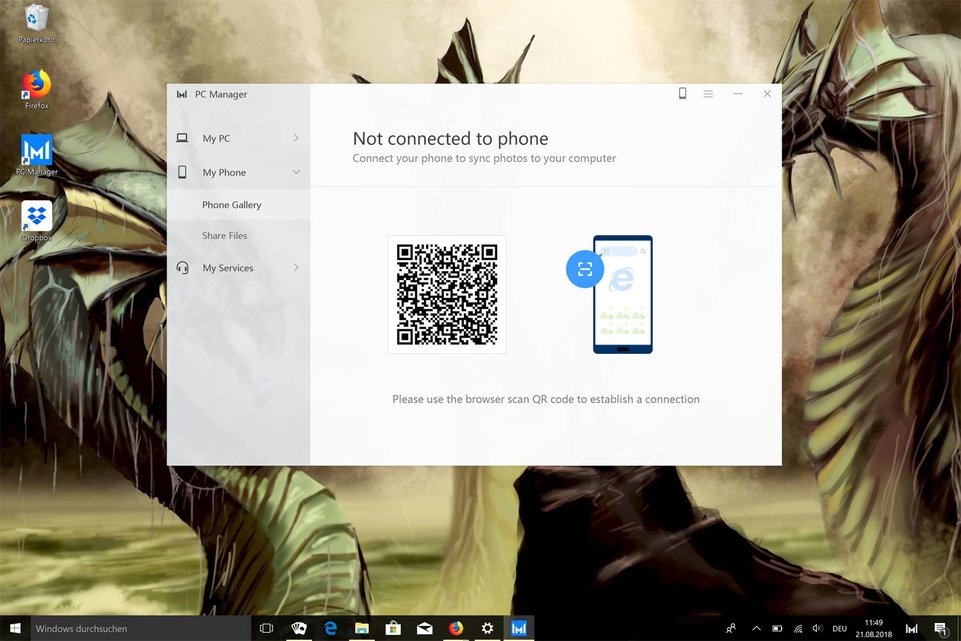961x641 pixels.
Task: Collapse the My Phone section chevron
Action: coord(297,171)
